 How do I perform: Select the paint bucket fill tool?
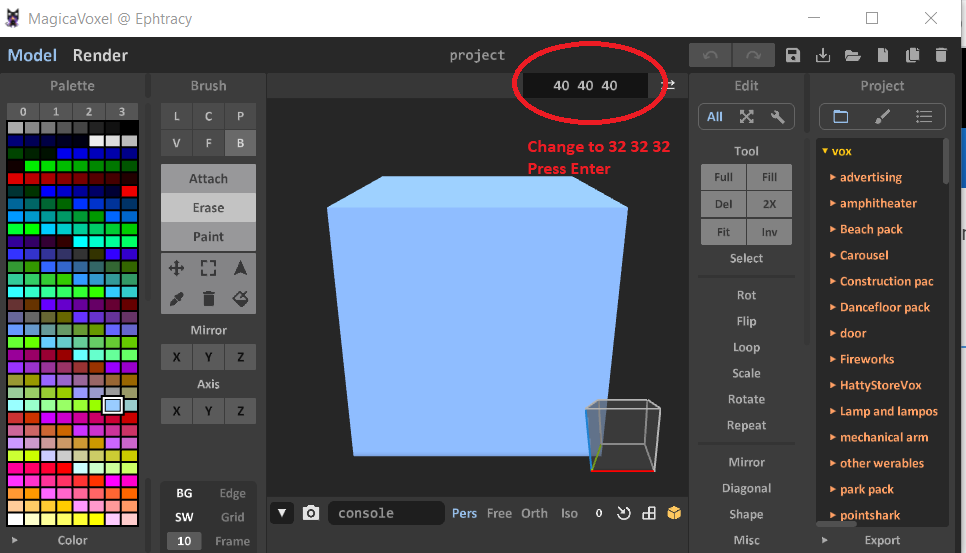240,298
